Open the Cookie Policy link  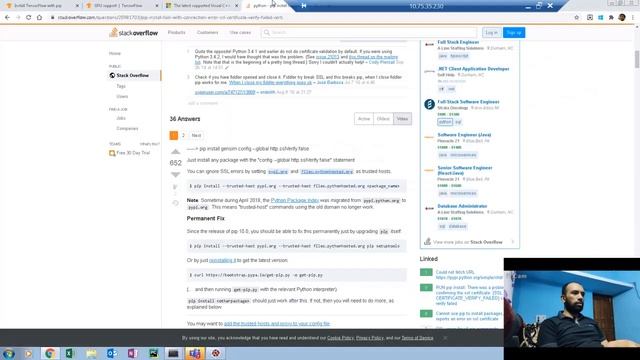pyautogui.click(x=340, y=338)
